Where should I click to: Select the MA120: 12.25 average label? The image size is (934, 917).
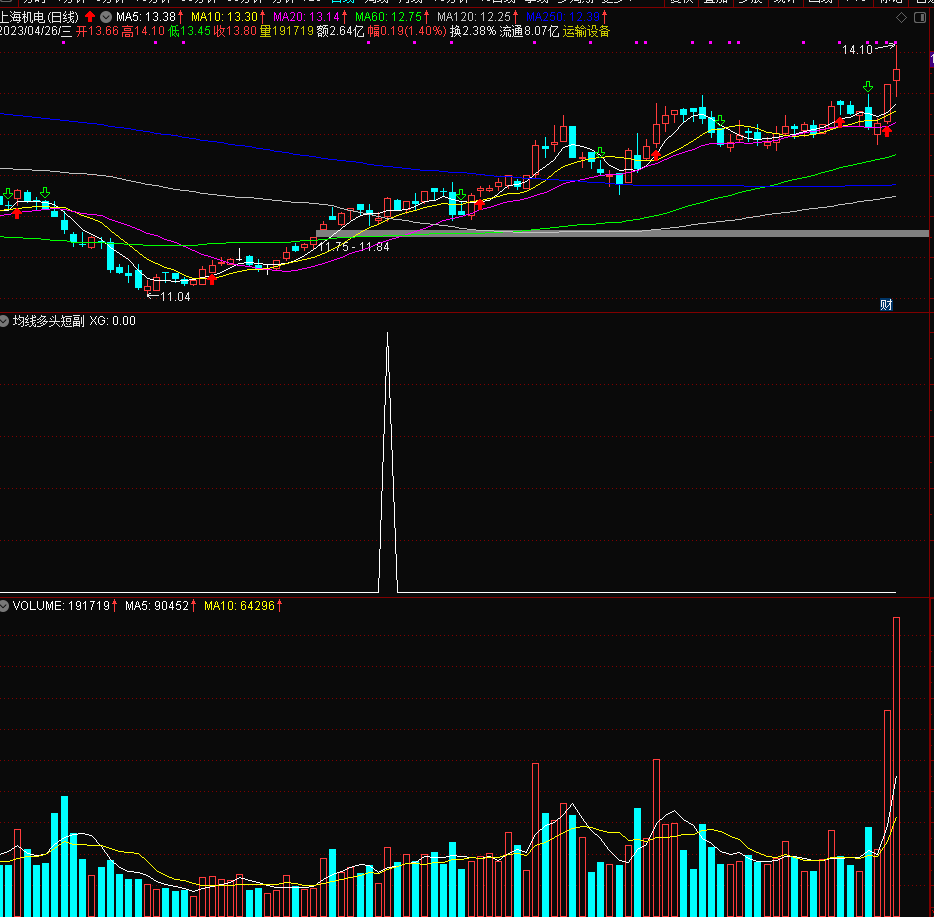click(x=474, y=17)
